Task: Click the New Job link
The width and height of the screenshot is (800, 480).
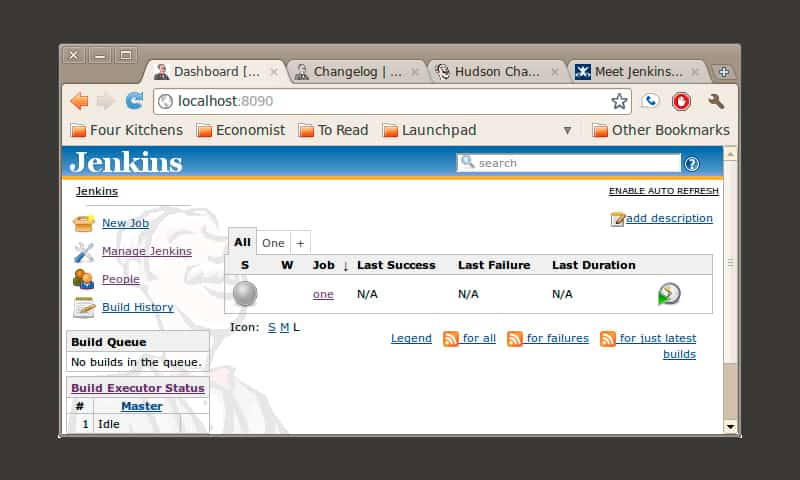Action: pyautogui.click(x=126, y=223)
